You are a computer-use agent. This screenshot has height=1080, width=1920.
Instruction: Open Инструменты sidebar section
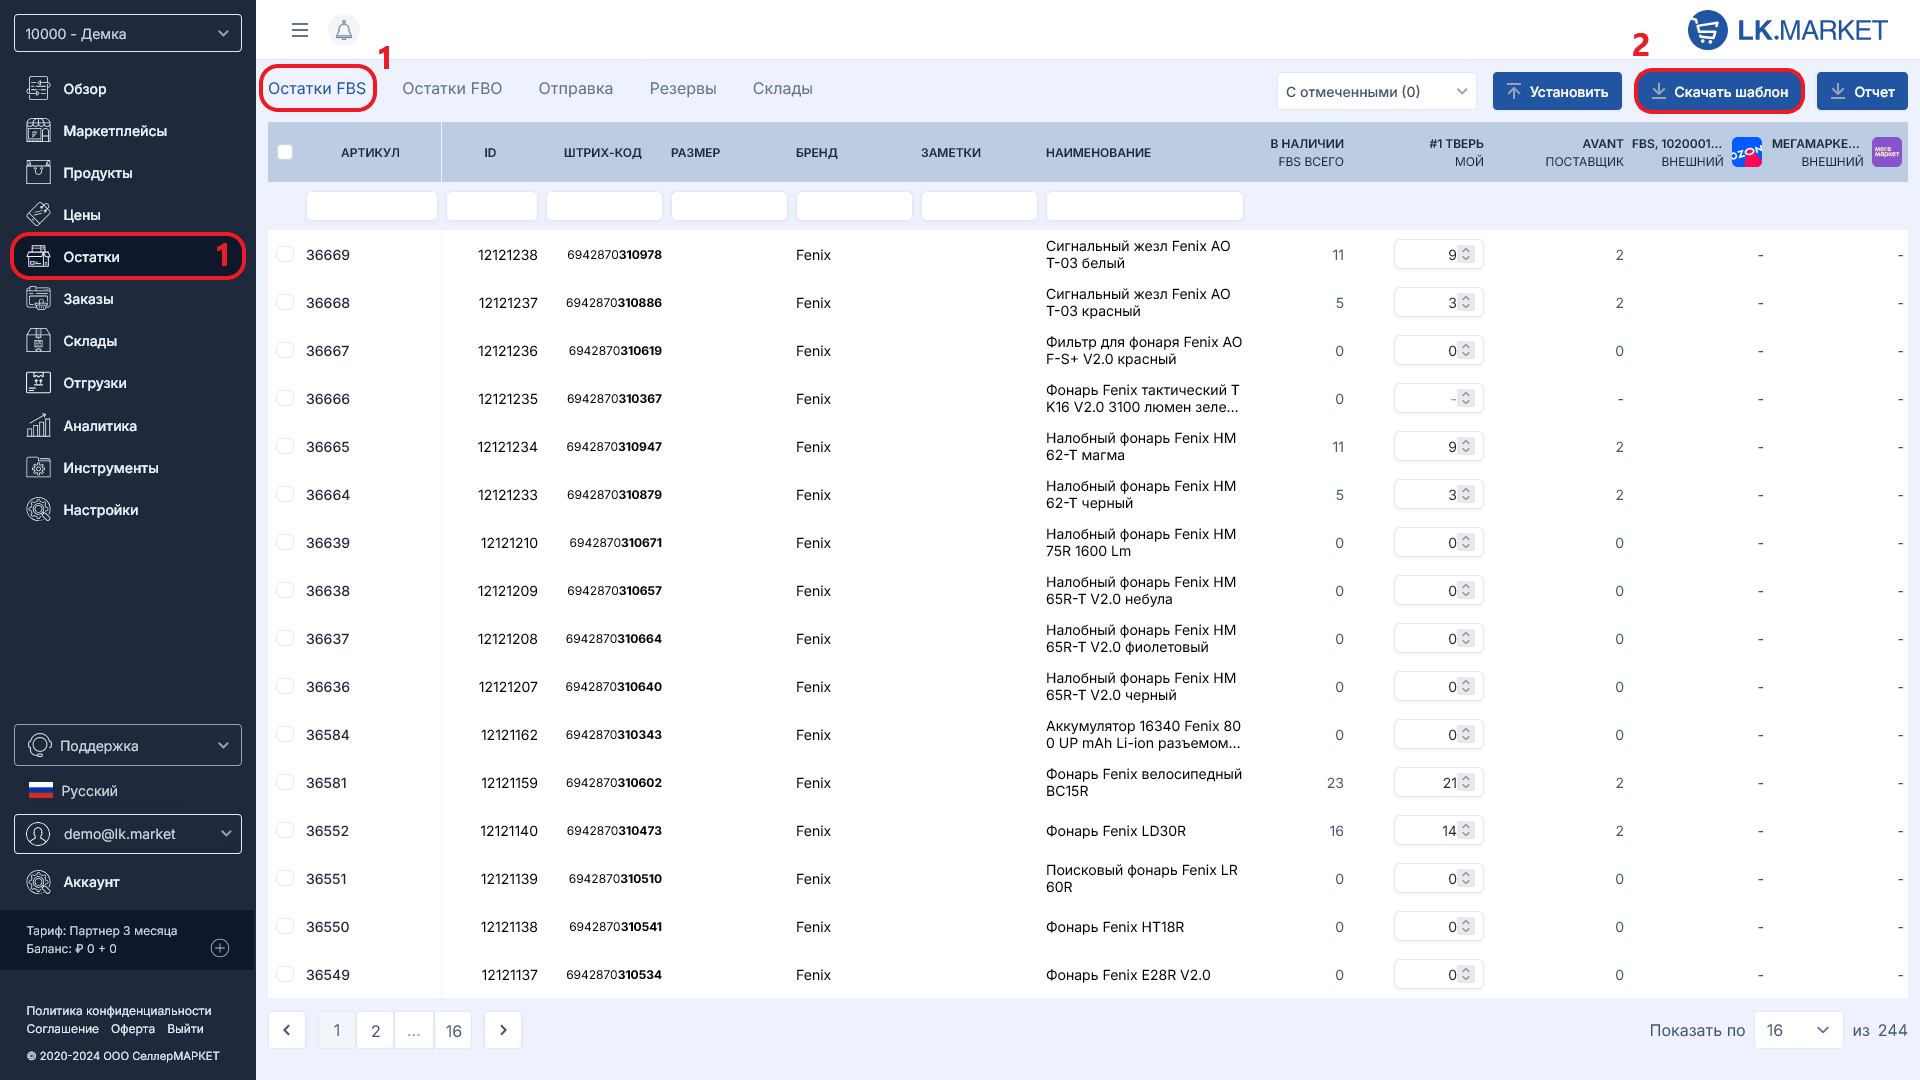[x=110, y=468]
